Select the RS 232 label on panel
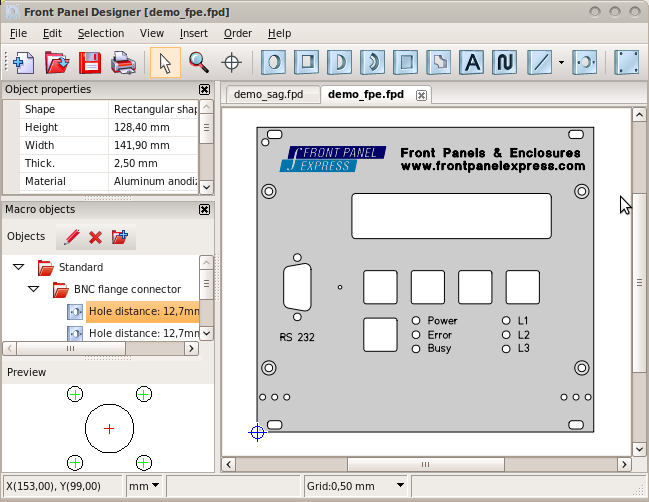Viewport: 649px width, 502px height. click(x=297, y=337)
